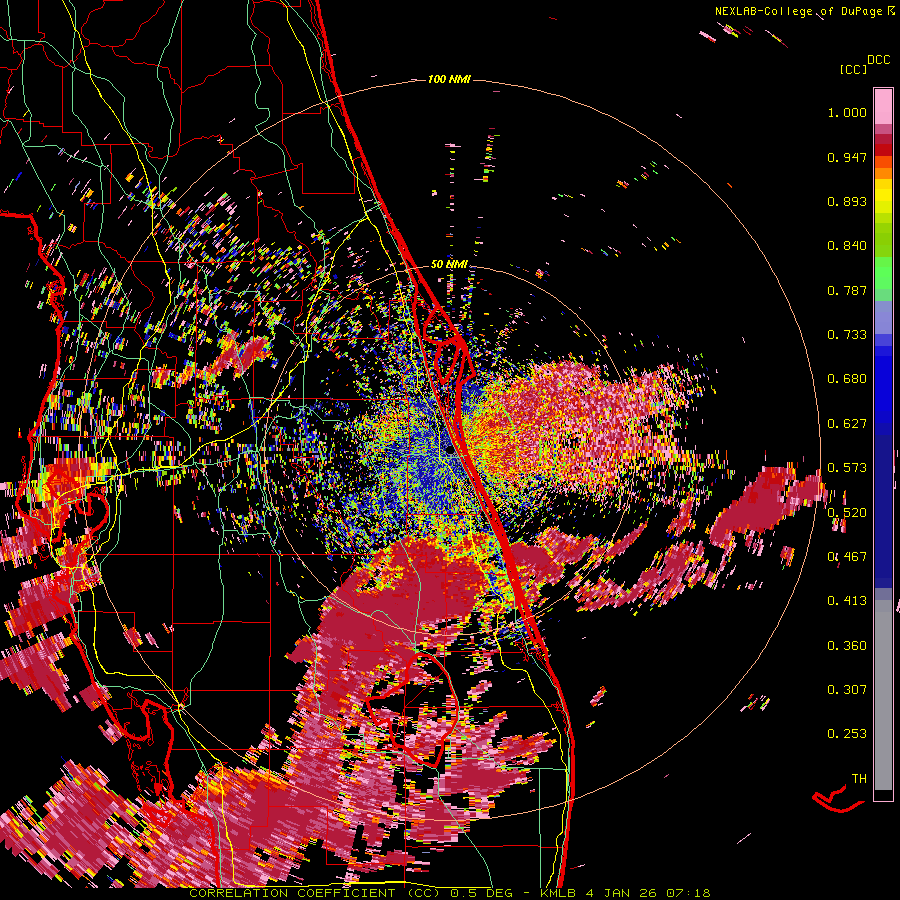Click the 0.360 scale value
The image size is (900, 900).
[847, 646]
